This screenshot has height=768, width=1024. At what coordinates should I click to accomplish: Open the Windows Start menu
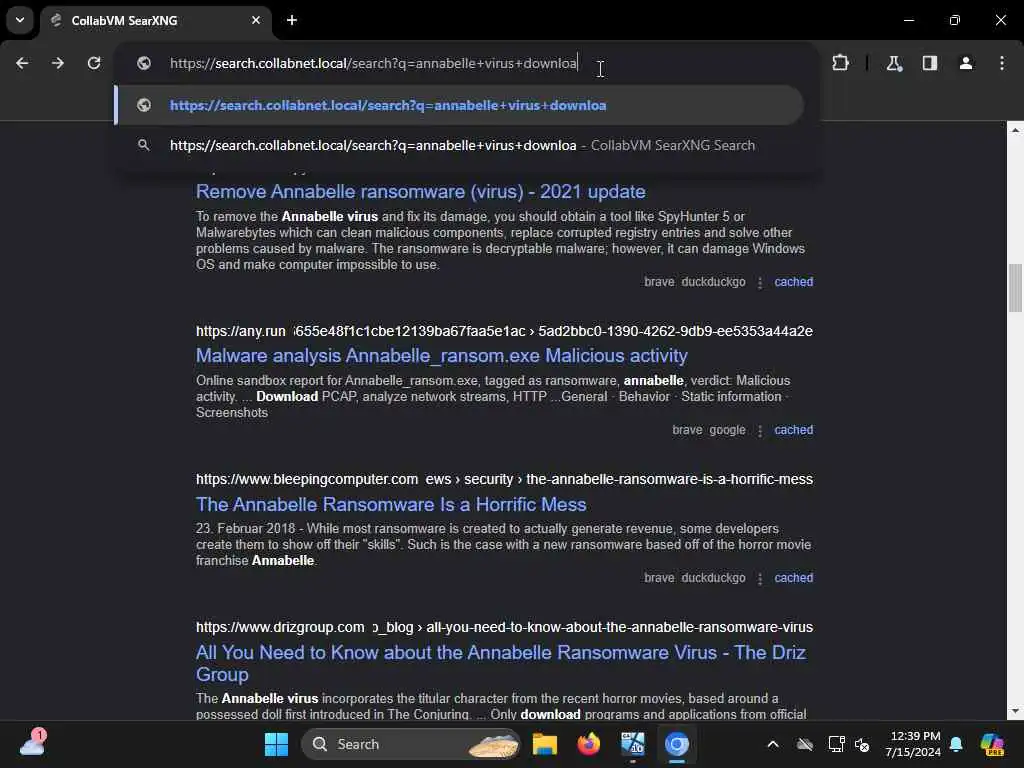point(276,744)
